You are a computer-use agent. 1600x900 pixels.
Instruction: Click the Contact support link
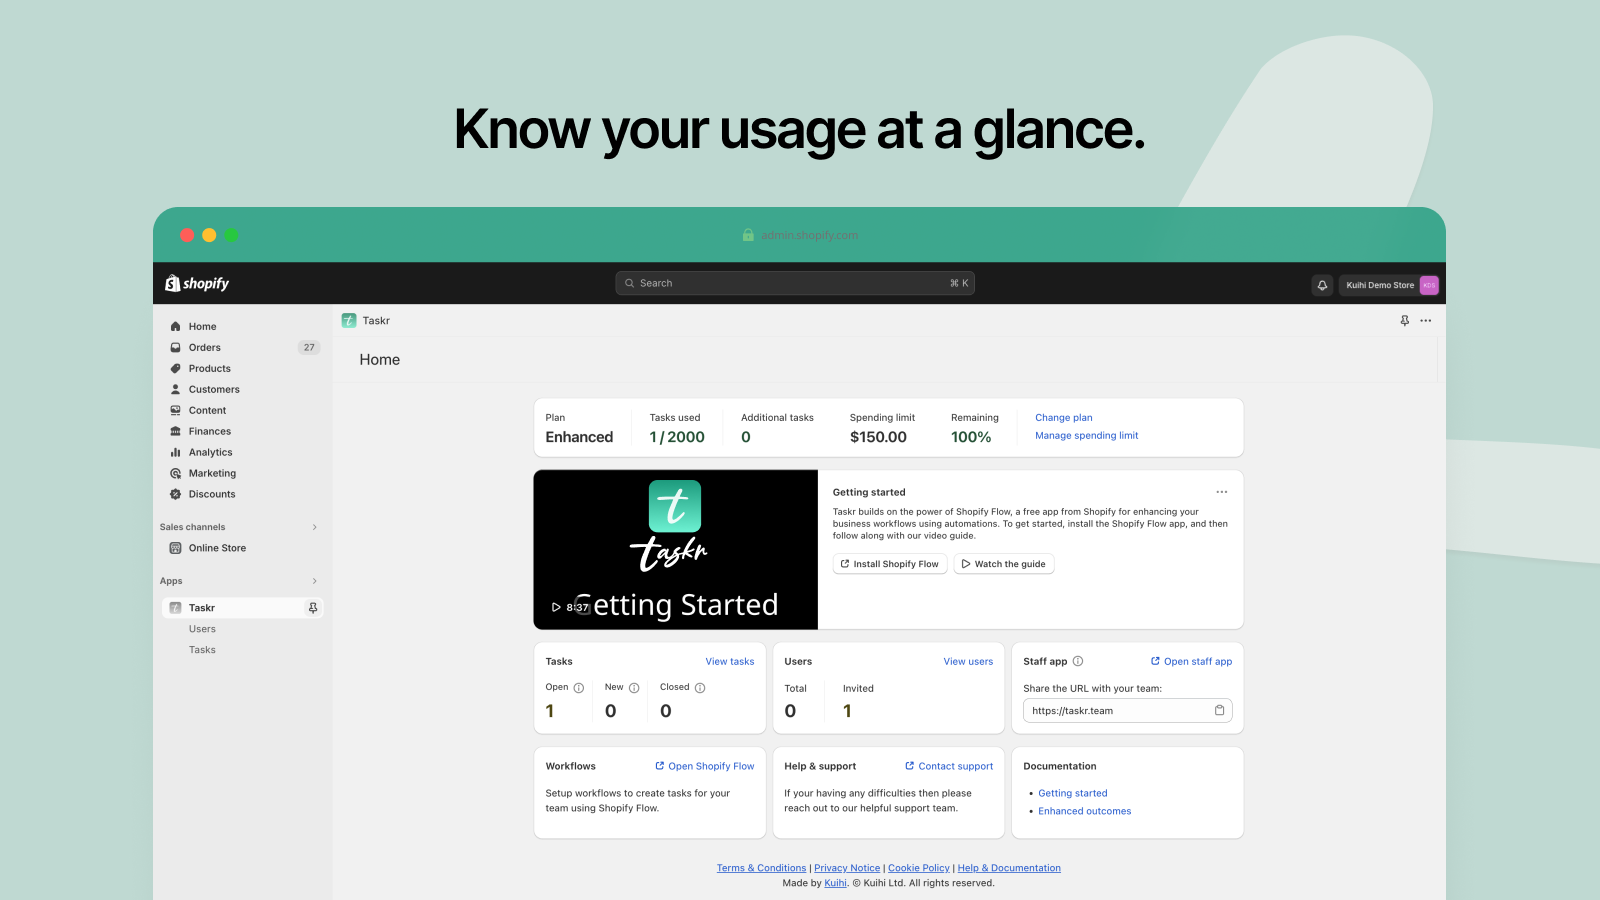949,767
